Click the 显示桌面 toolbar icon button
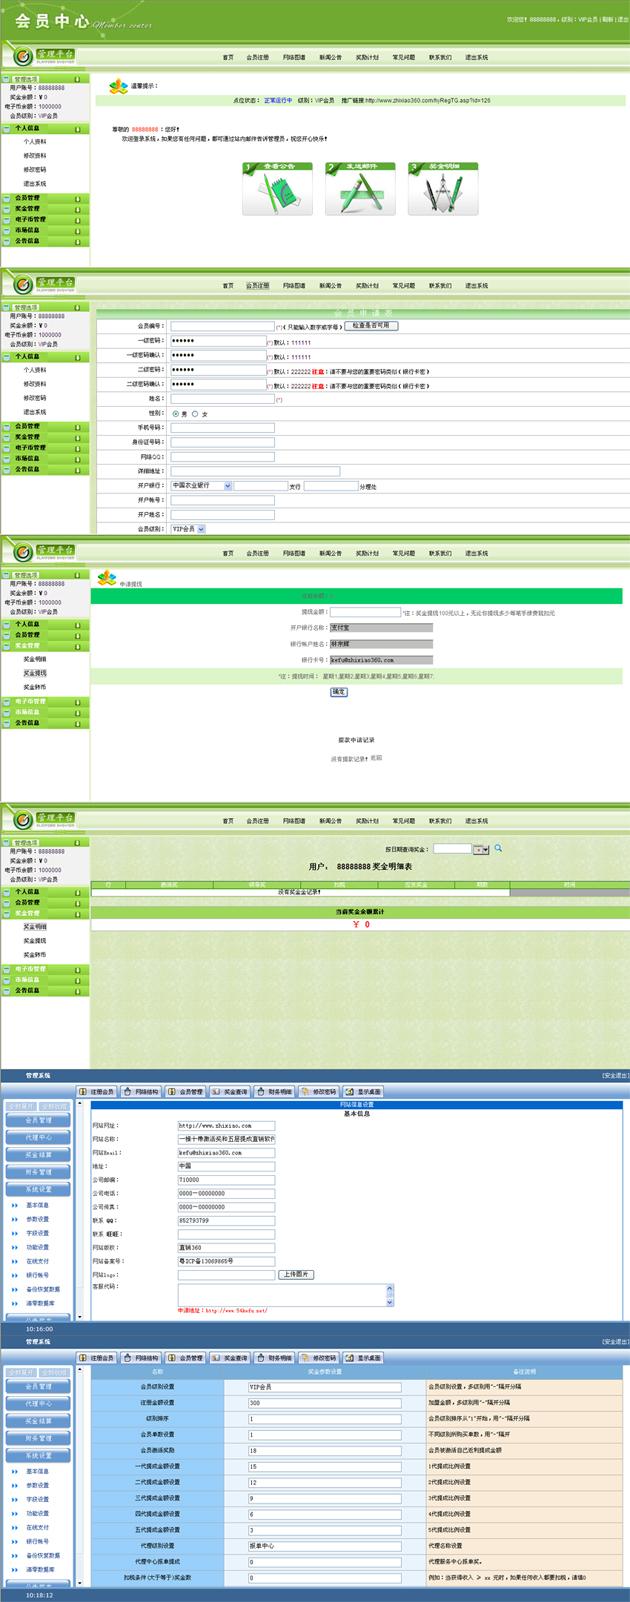This screenshot has height=1602, width=630. pos(363,1092)
